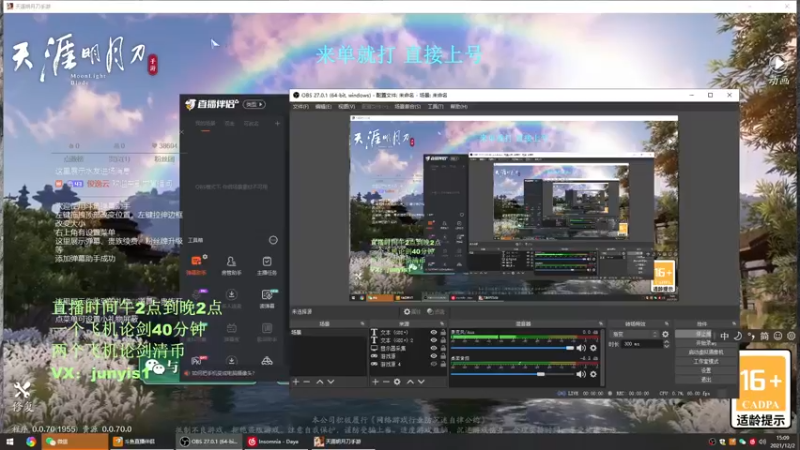The image size is (800, 450).
Task: Open microphone/Aux audio settings gear
Action: (593, 348)
